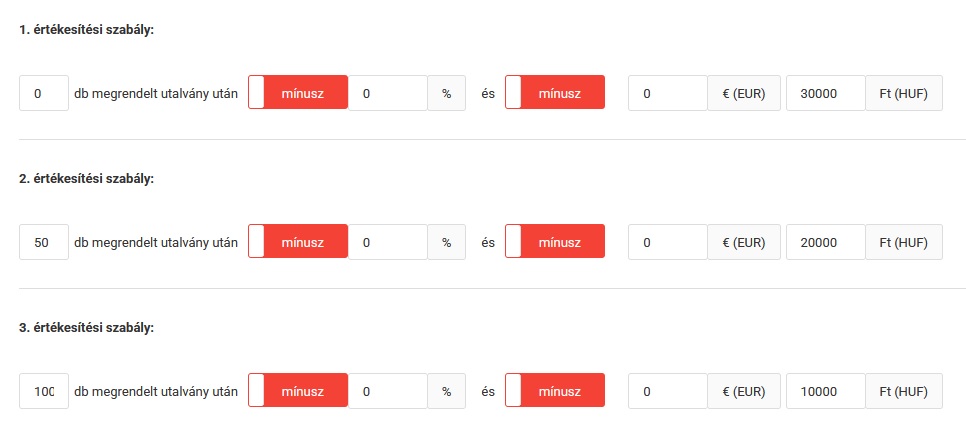
Task: Click the % addon in rule 1
Action: point(446,93)
